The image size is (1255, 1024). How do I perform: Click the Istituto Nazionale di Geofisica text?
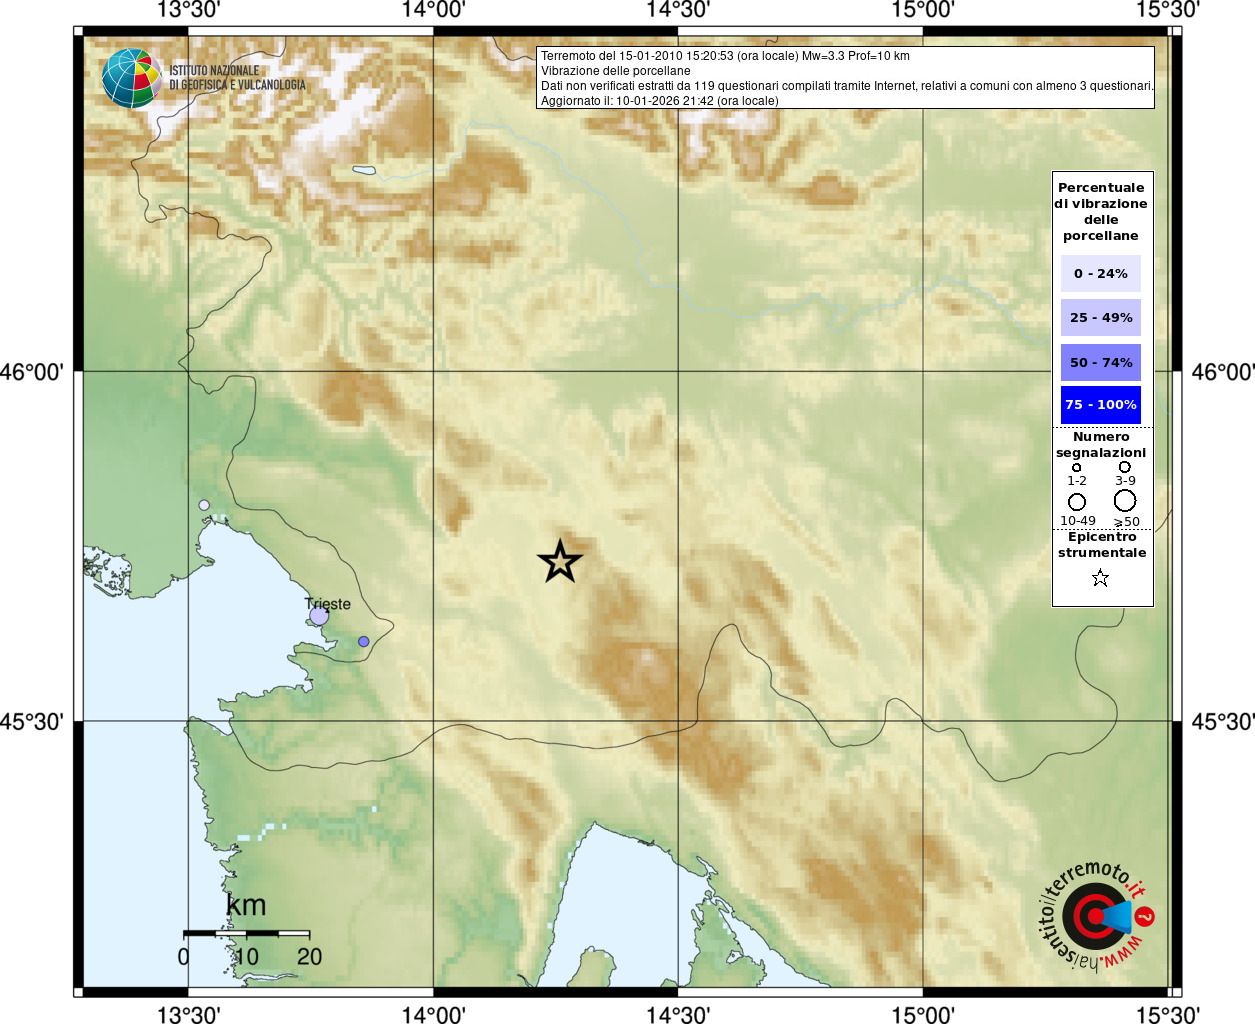click(x=237, y=78)
